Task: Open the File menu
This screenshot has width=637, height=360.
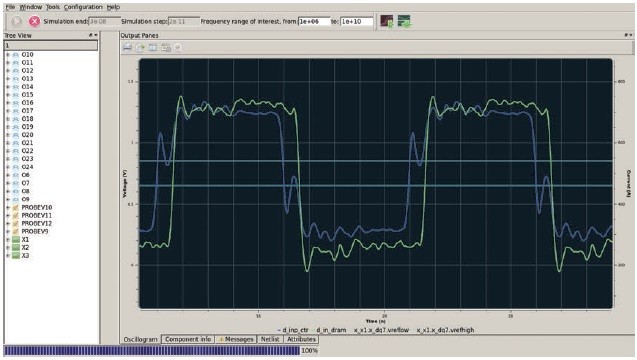Action: click(x=11, y=7)
